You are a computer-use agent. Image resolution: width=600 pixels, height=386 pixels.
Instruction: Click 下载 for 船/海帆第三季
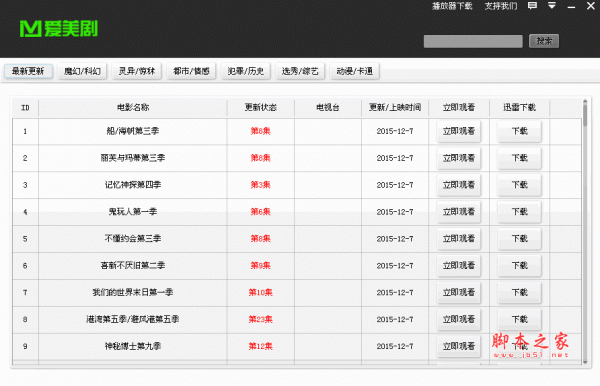point(519,131)
